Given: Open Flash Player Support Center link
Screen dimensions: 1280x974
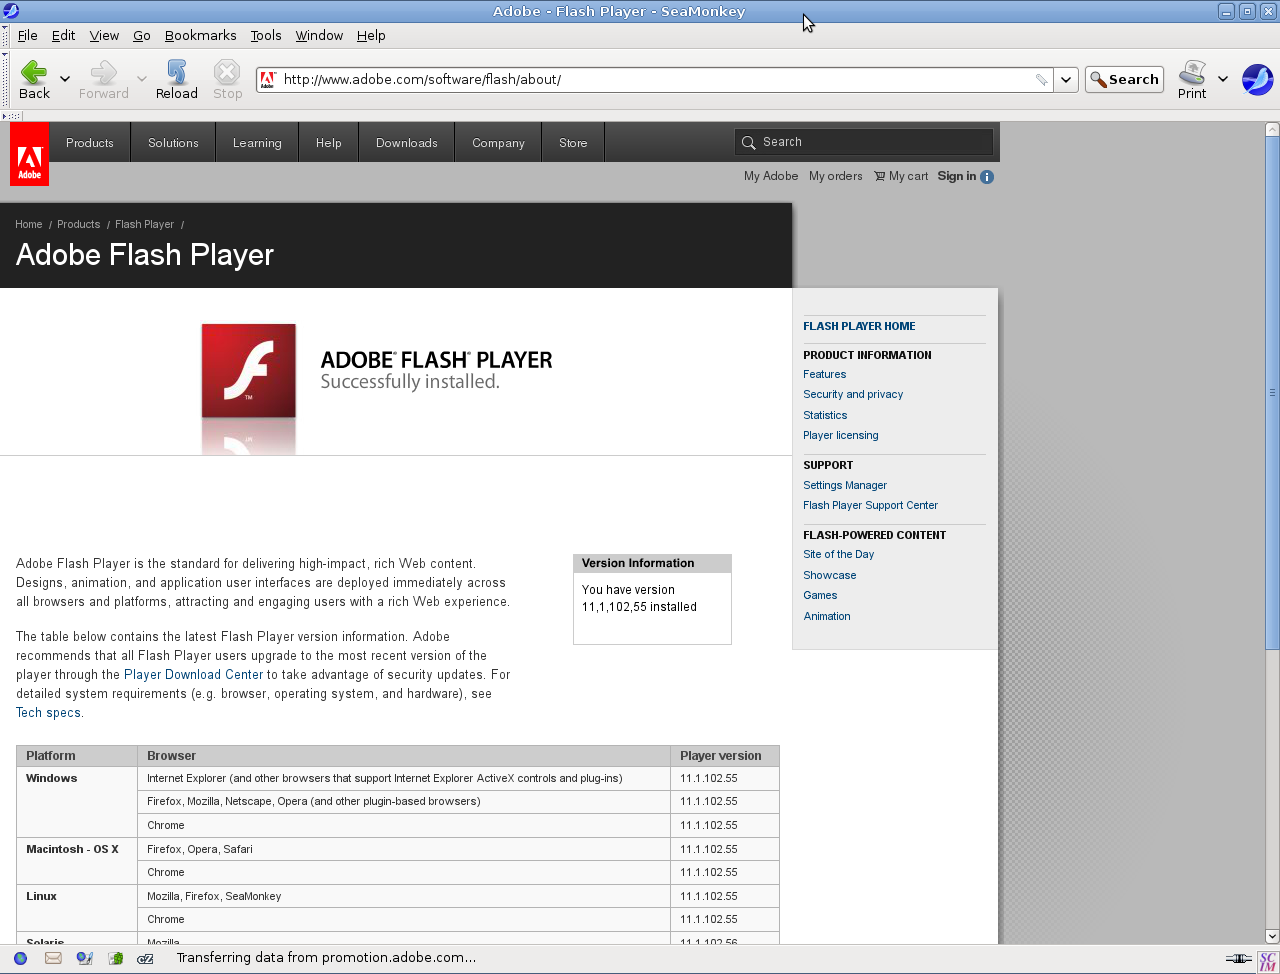Looking at the screenshot, I should [870, 505].
